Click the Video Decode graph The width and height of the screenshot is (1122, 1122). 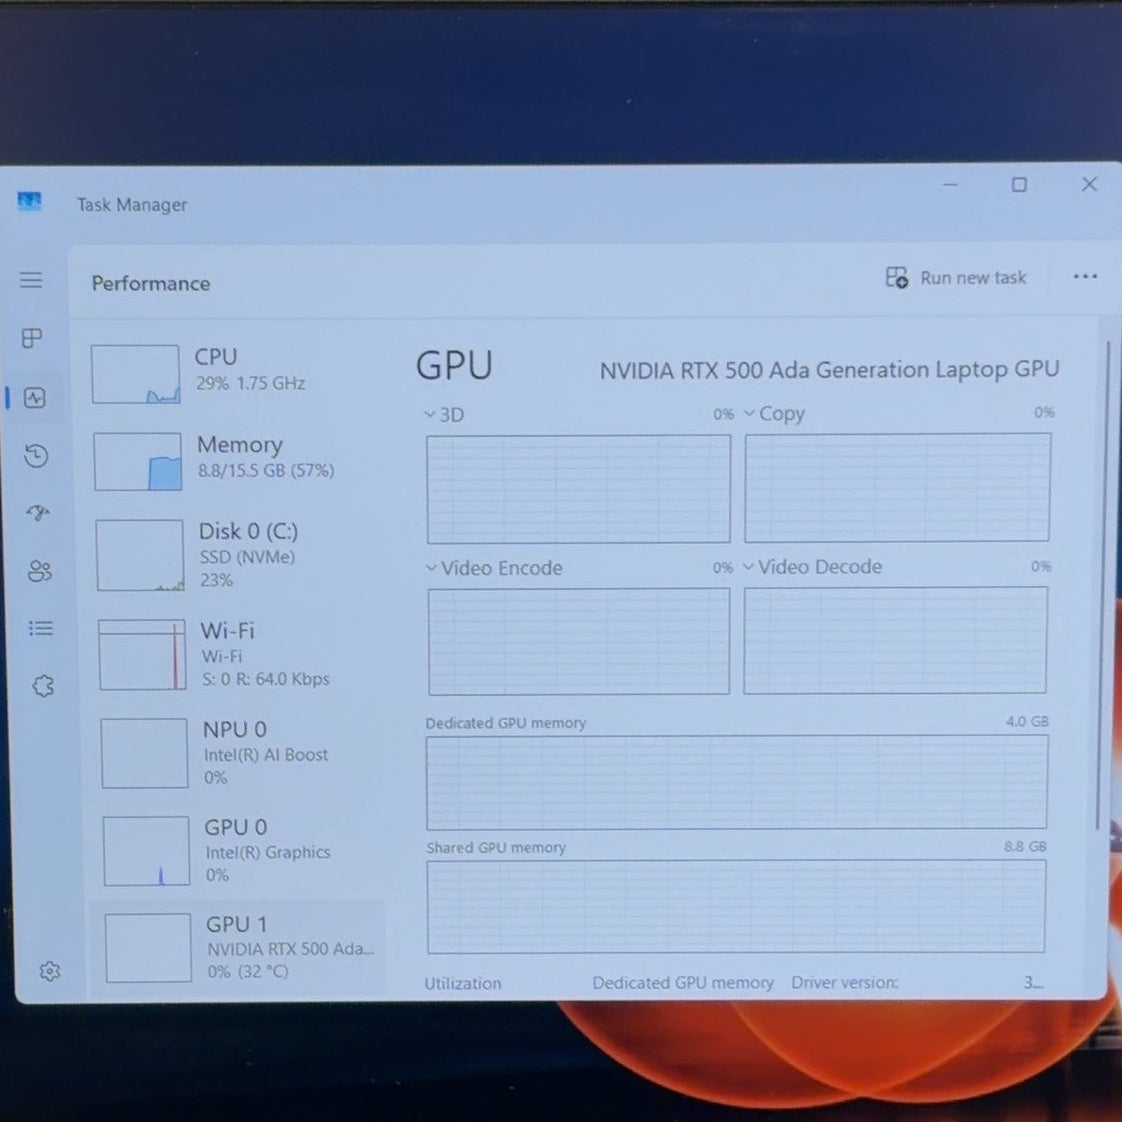pyautogui.click(x=895, y=640)
